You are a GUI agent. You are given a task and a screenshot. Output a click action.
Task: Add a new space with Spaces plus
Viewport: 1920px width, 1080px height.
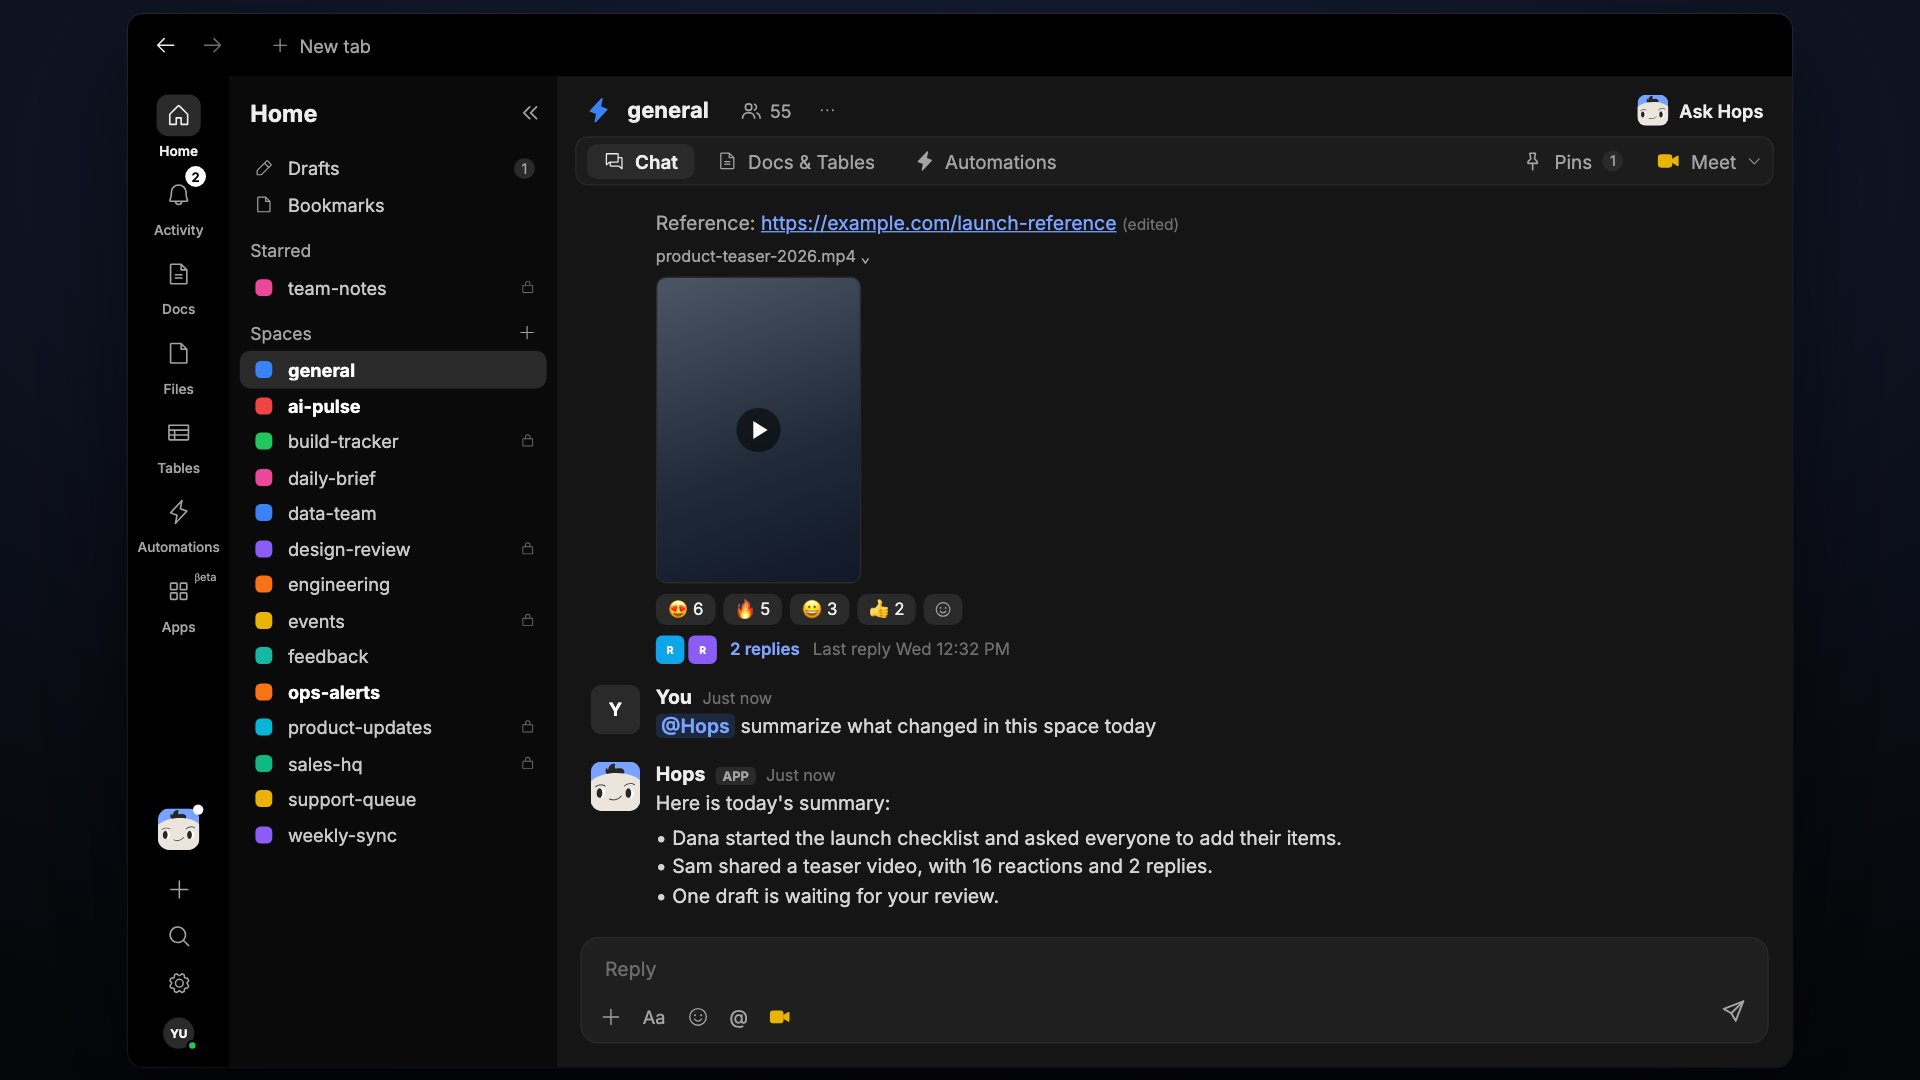(x=527, y=333)
